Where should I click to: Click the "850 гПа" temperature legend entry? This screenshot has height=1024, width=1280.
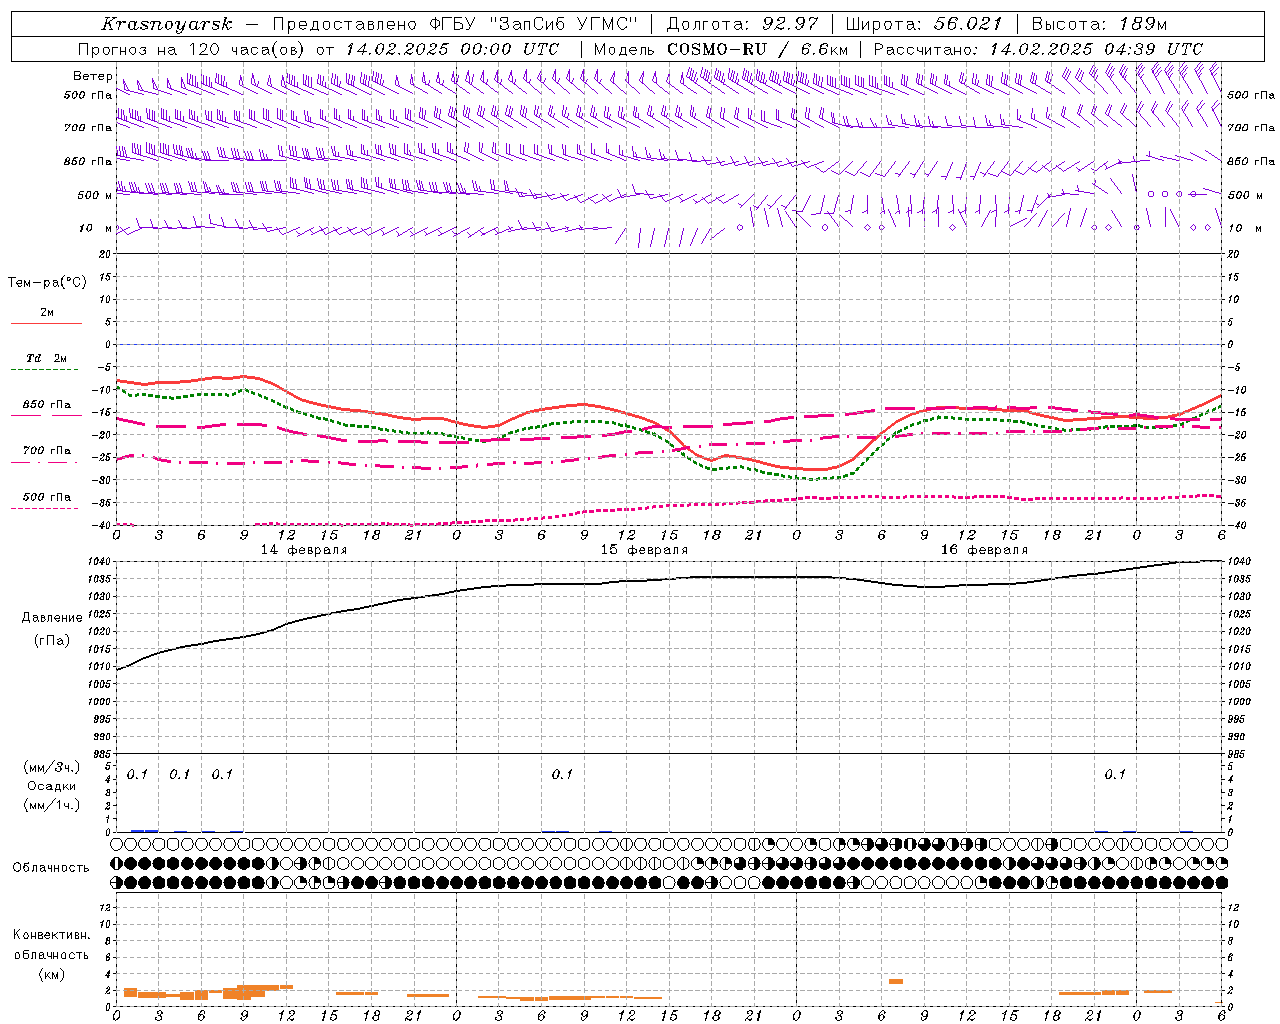click(47, 405)
